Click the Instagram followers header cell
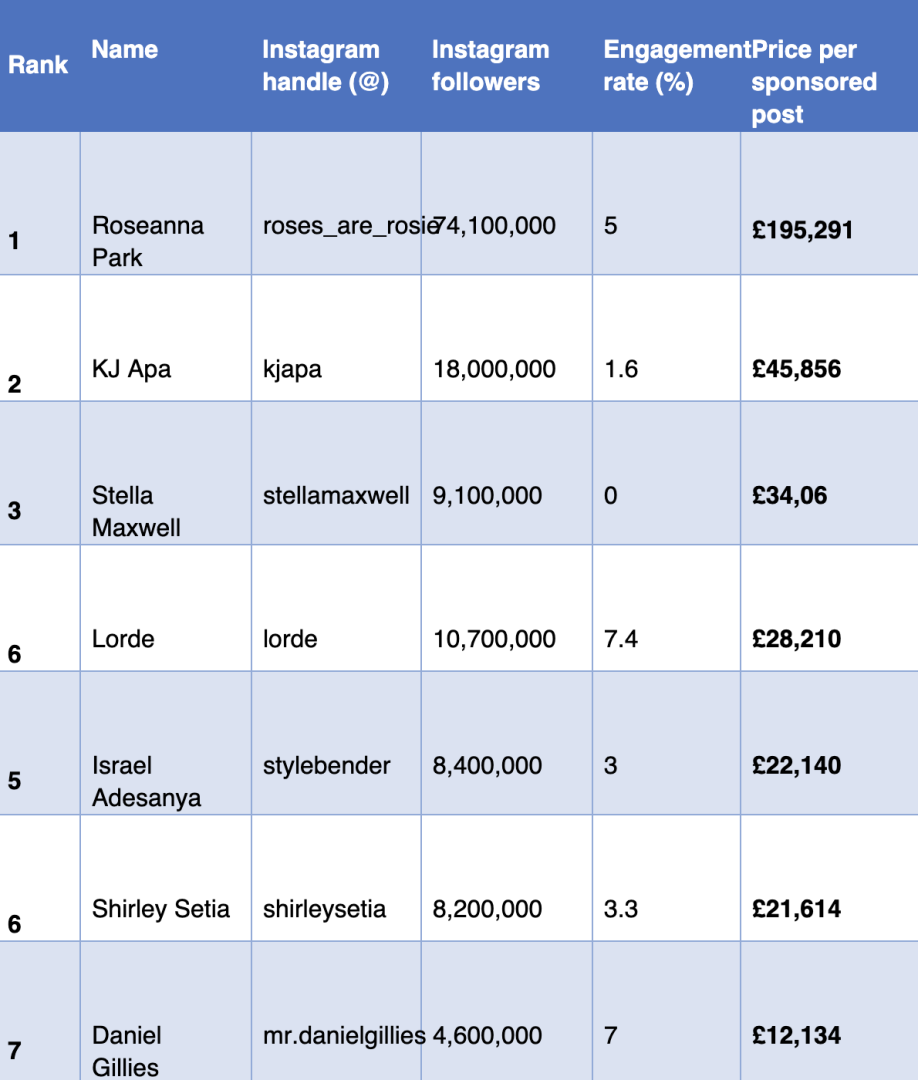The width and height of the screenshot is (918, 1080). pyautogui.click(x=507, y=65)
